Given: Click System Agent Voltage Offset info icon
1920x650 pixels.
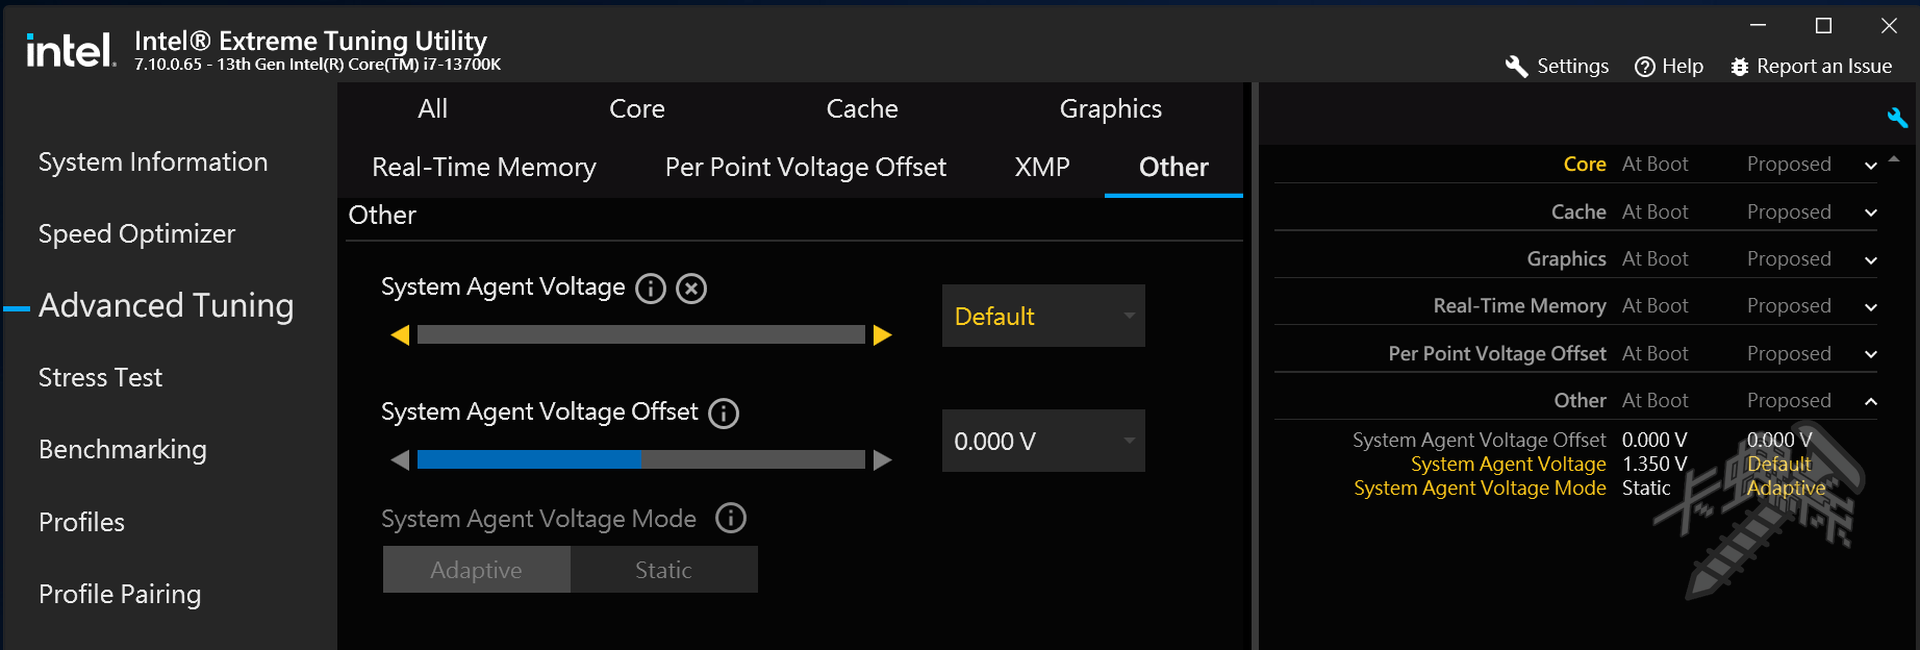Looking at the screenshot, I should pyautogui.click(x=723, y=413).
